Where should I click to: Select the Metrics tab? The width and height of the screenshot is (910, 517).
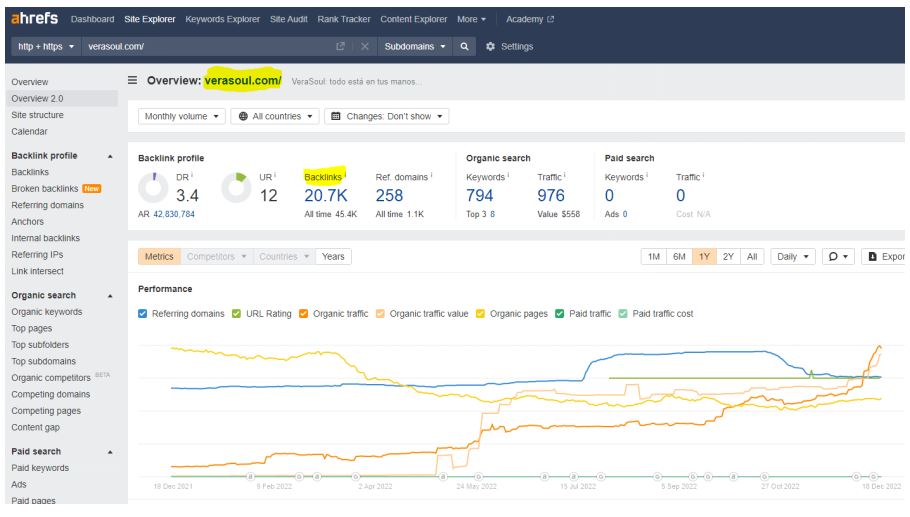(x=159, y=256)
